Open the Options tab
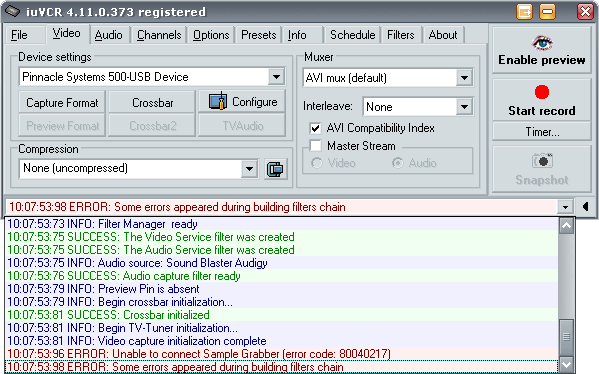599x374 pixels. 211,35
